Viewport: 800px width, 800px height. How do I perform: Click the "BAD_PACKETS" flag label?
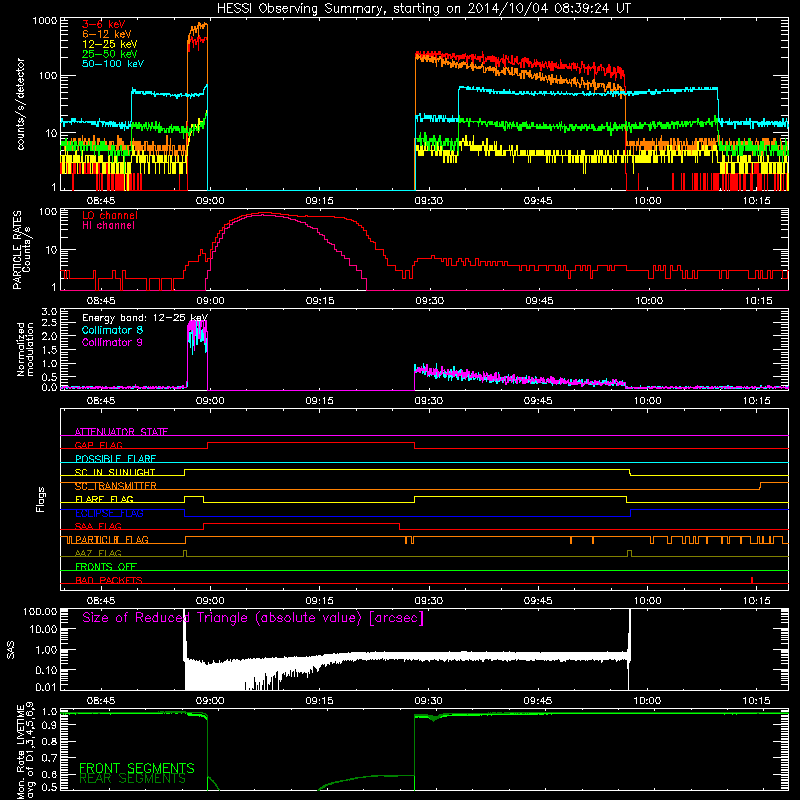click(109, 580)
